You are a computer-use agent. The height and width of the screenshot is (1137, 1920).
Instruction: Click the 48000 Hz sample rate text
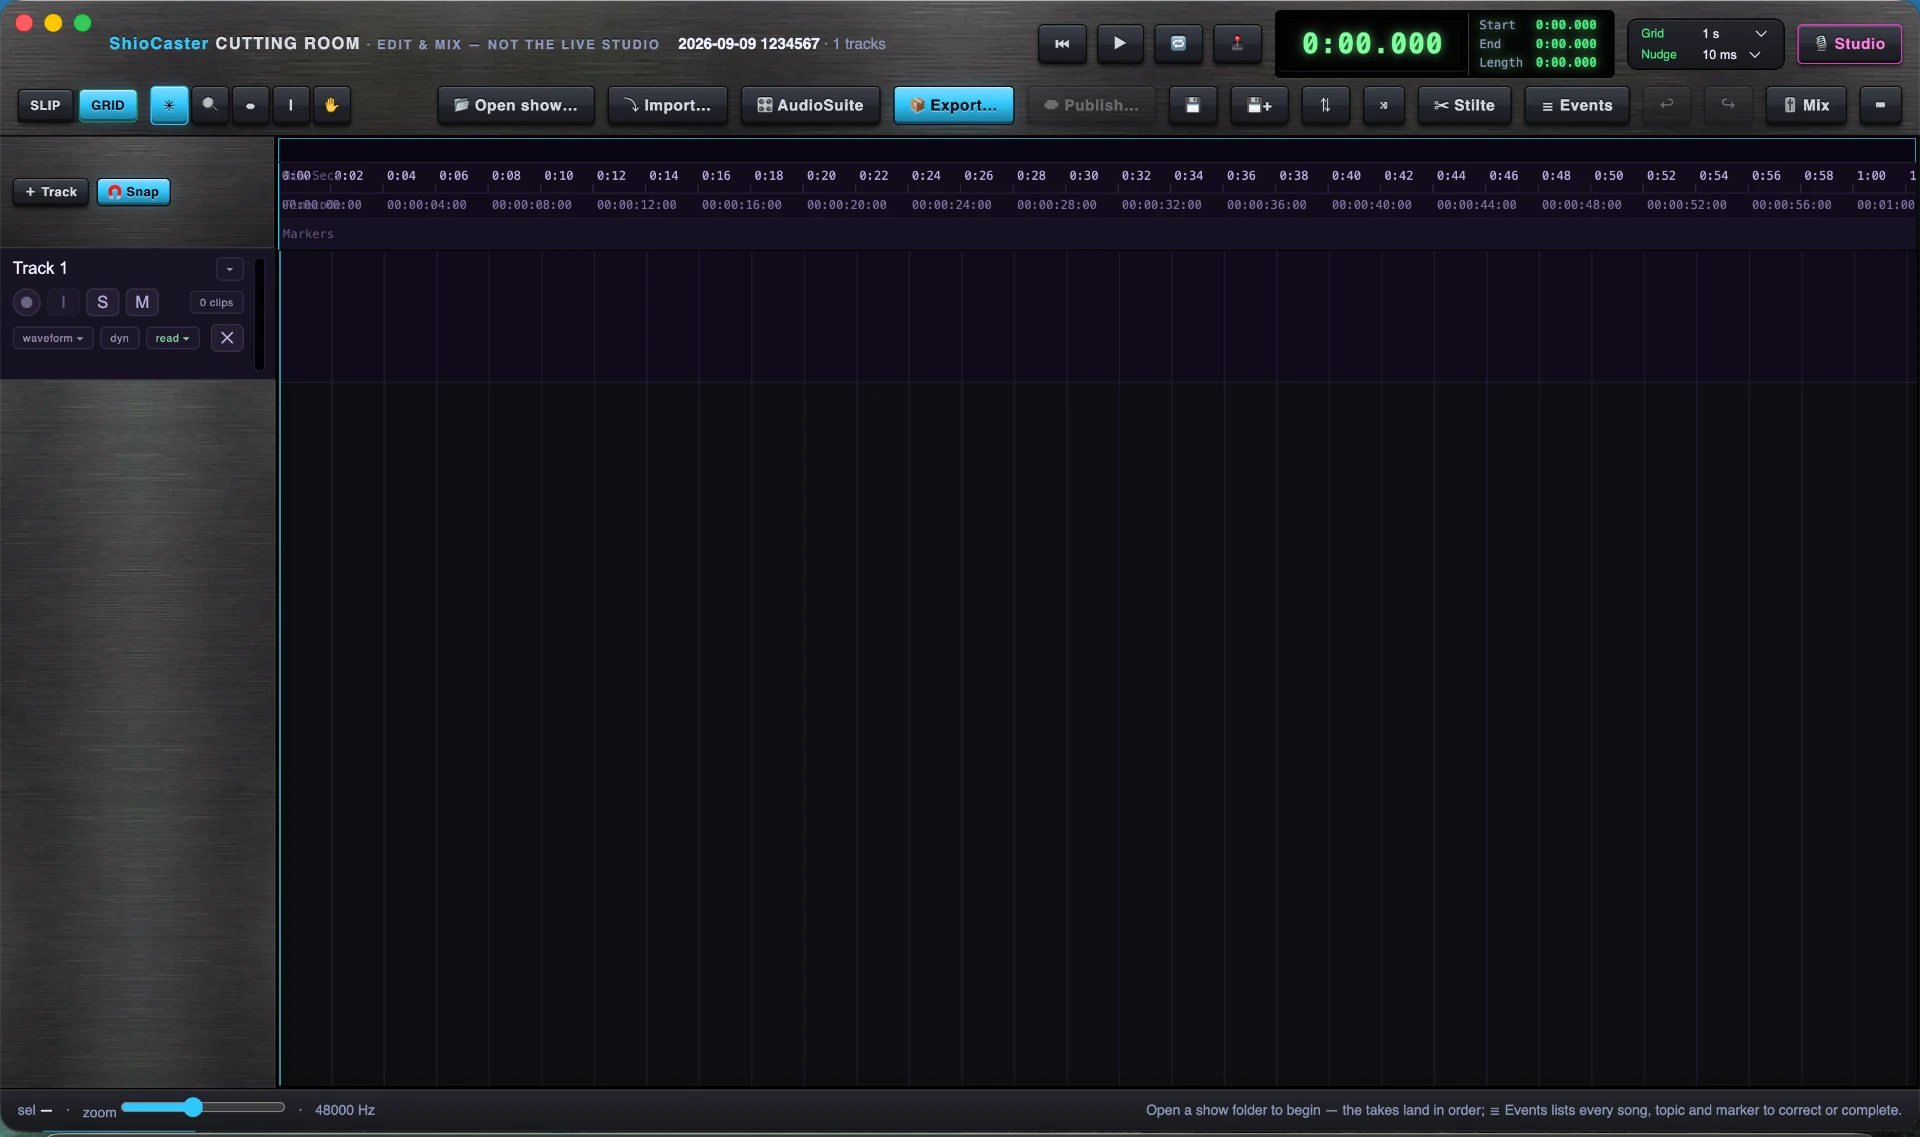click(x=345, y=1110)
